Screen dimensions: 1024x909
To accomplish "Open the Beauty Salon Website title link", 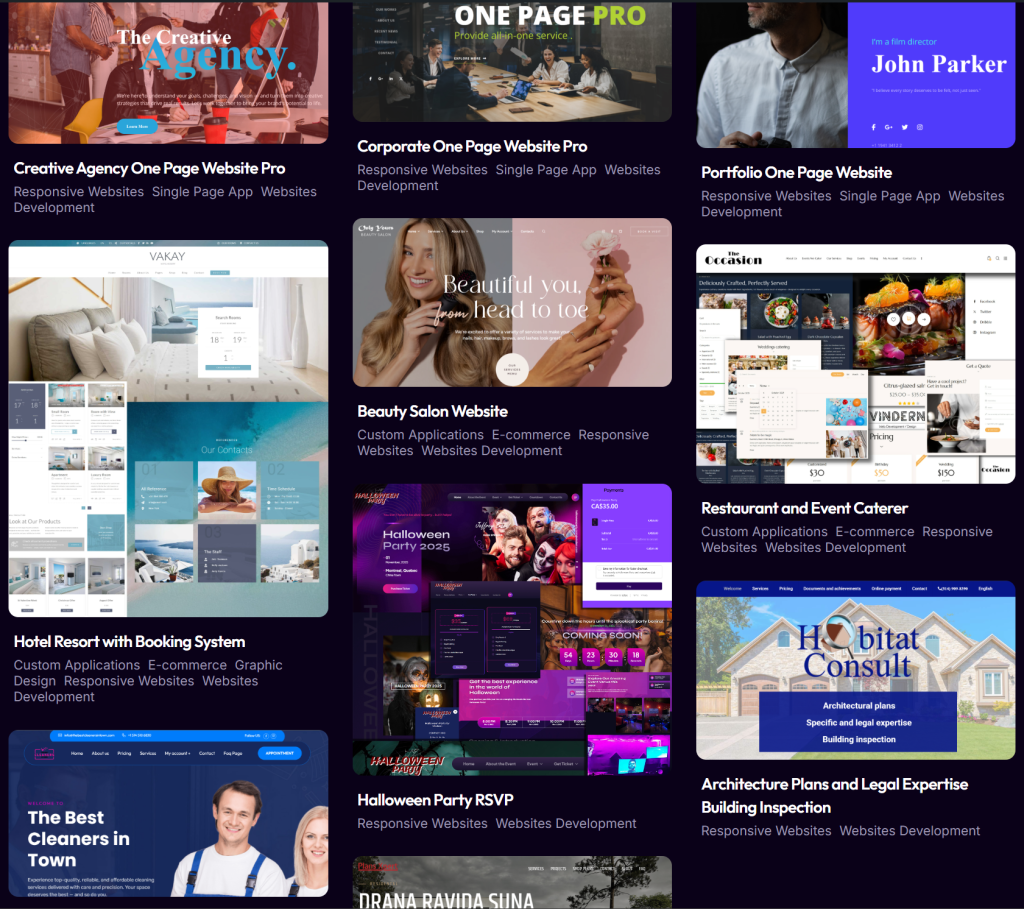I will point(432,411).
